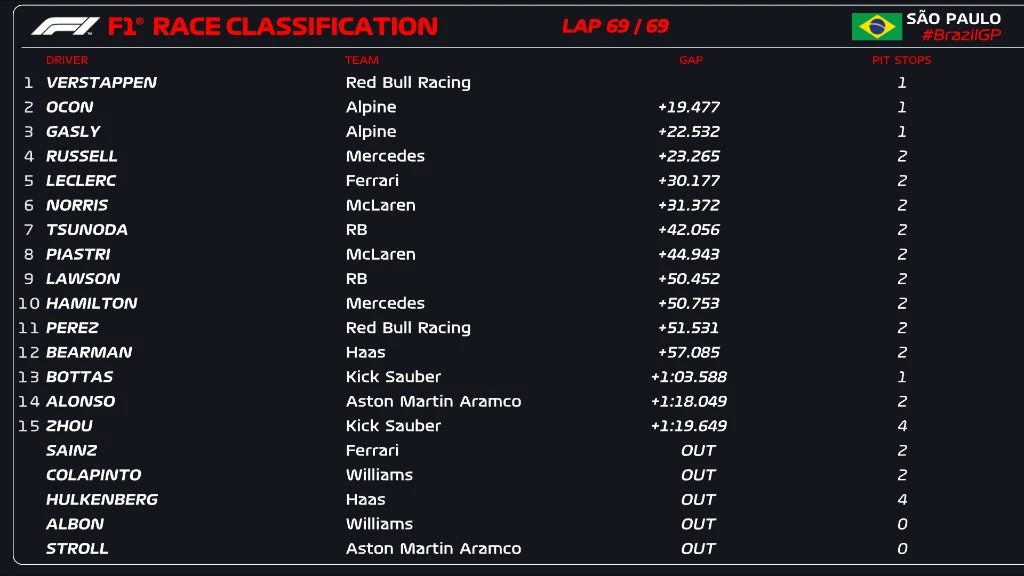Viewport: 1024px width, 576px height.
Task: Click the SÃO PAULO location label
Action: coord(953,18)
